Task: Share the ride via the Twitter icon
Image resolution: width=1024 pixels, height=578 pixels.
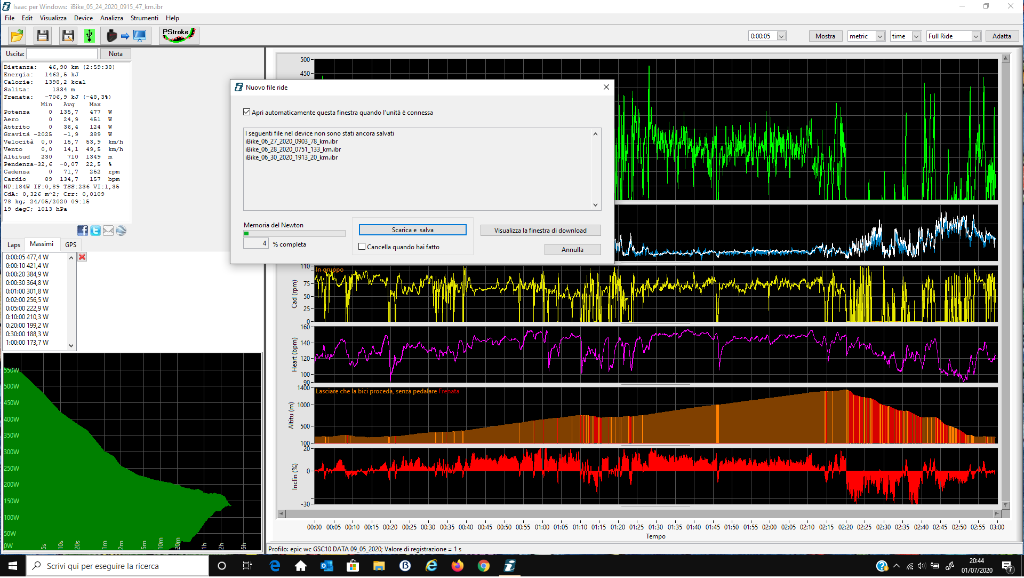Action: 96,230
